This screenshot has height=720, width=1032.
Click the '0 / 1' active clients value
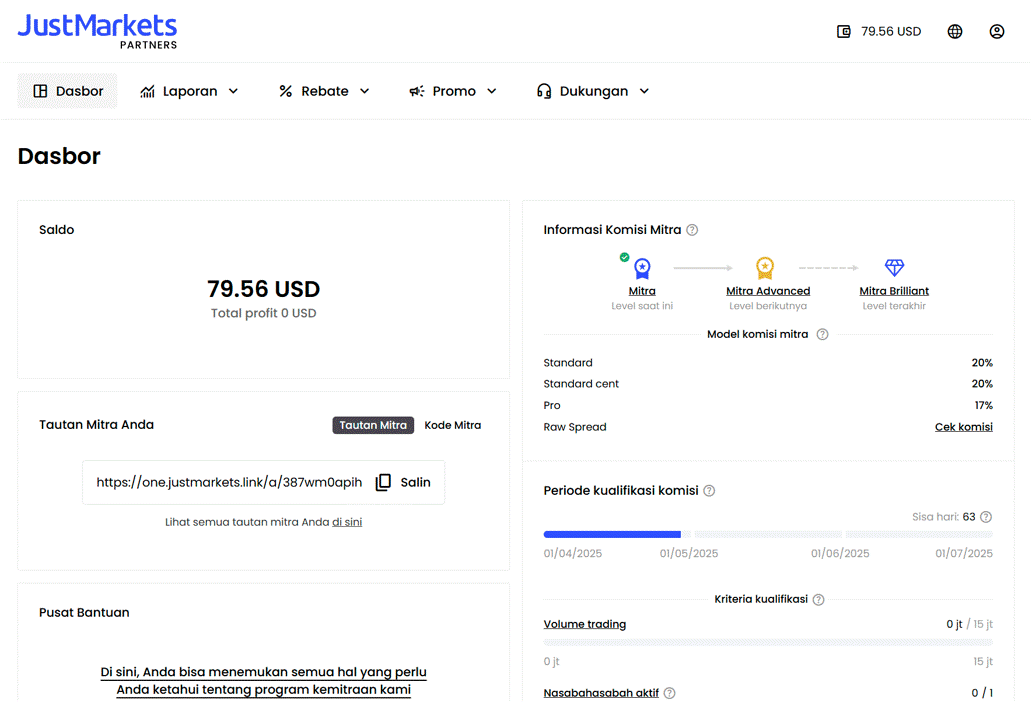pos(982,693)
